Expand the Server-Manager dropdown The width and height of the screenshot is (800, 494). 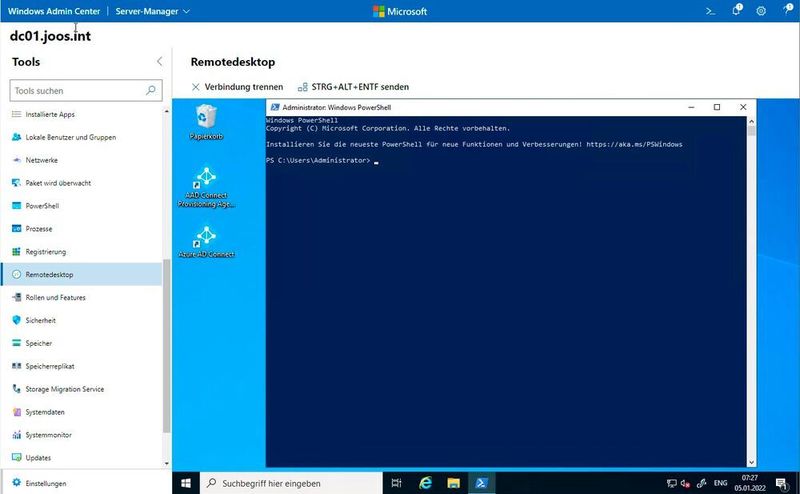tap(152, 11)
